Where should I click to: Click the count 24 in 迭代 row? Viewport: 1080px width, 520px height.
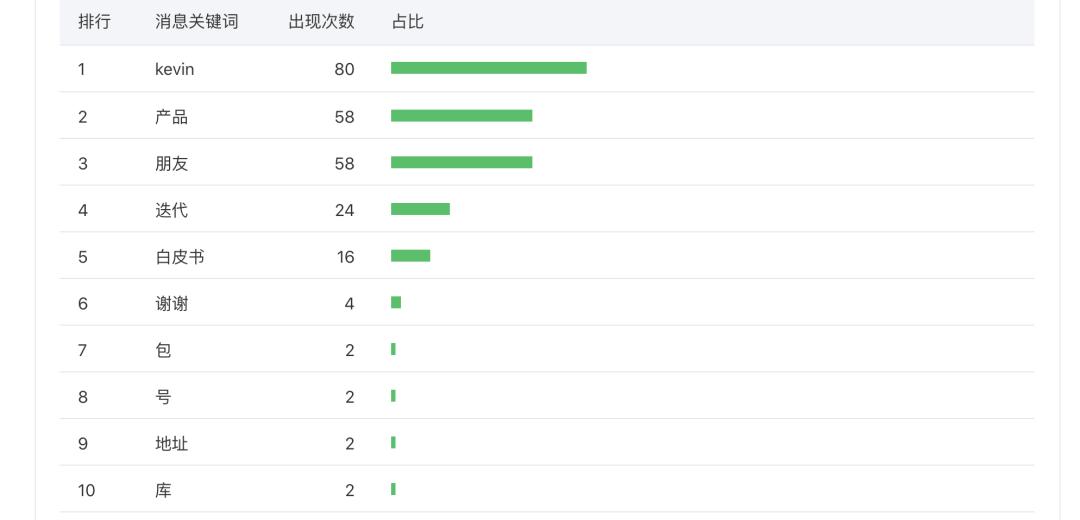pyautogui.click(x=344, y=210)
